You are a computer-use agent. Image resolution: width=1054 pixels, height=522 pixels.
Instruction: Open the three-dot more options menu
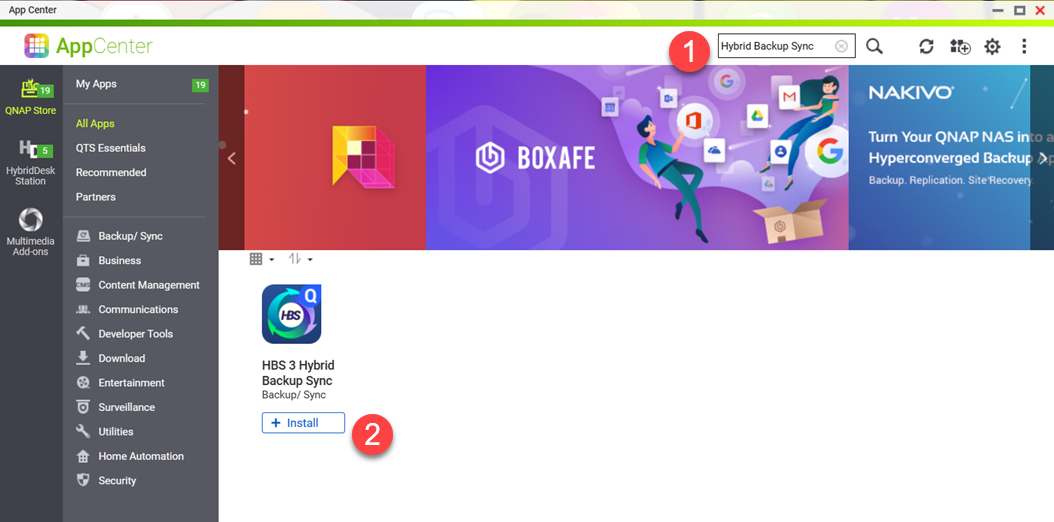pos(1024,46)
